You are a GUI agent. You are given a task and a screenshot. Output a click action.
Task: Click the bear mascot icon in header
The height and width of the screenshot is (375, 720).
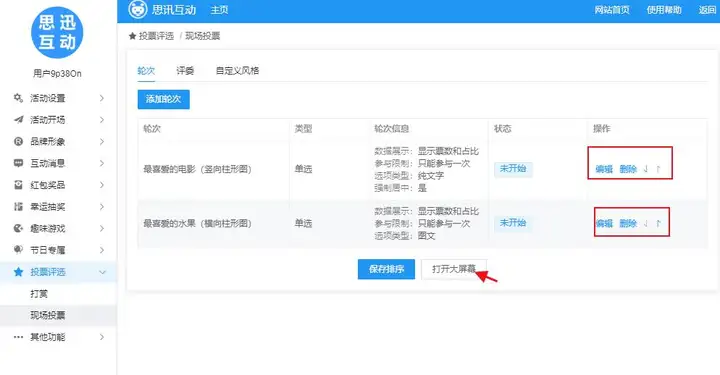[x=138, y=10]
